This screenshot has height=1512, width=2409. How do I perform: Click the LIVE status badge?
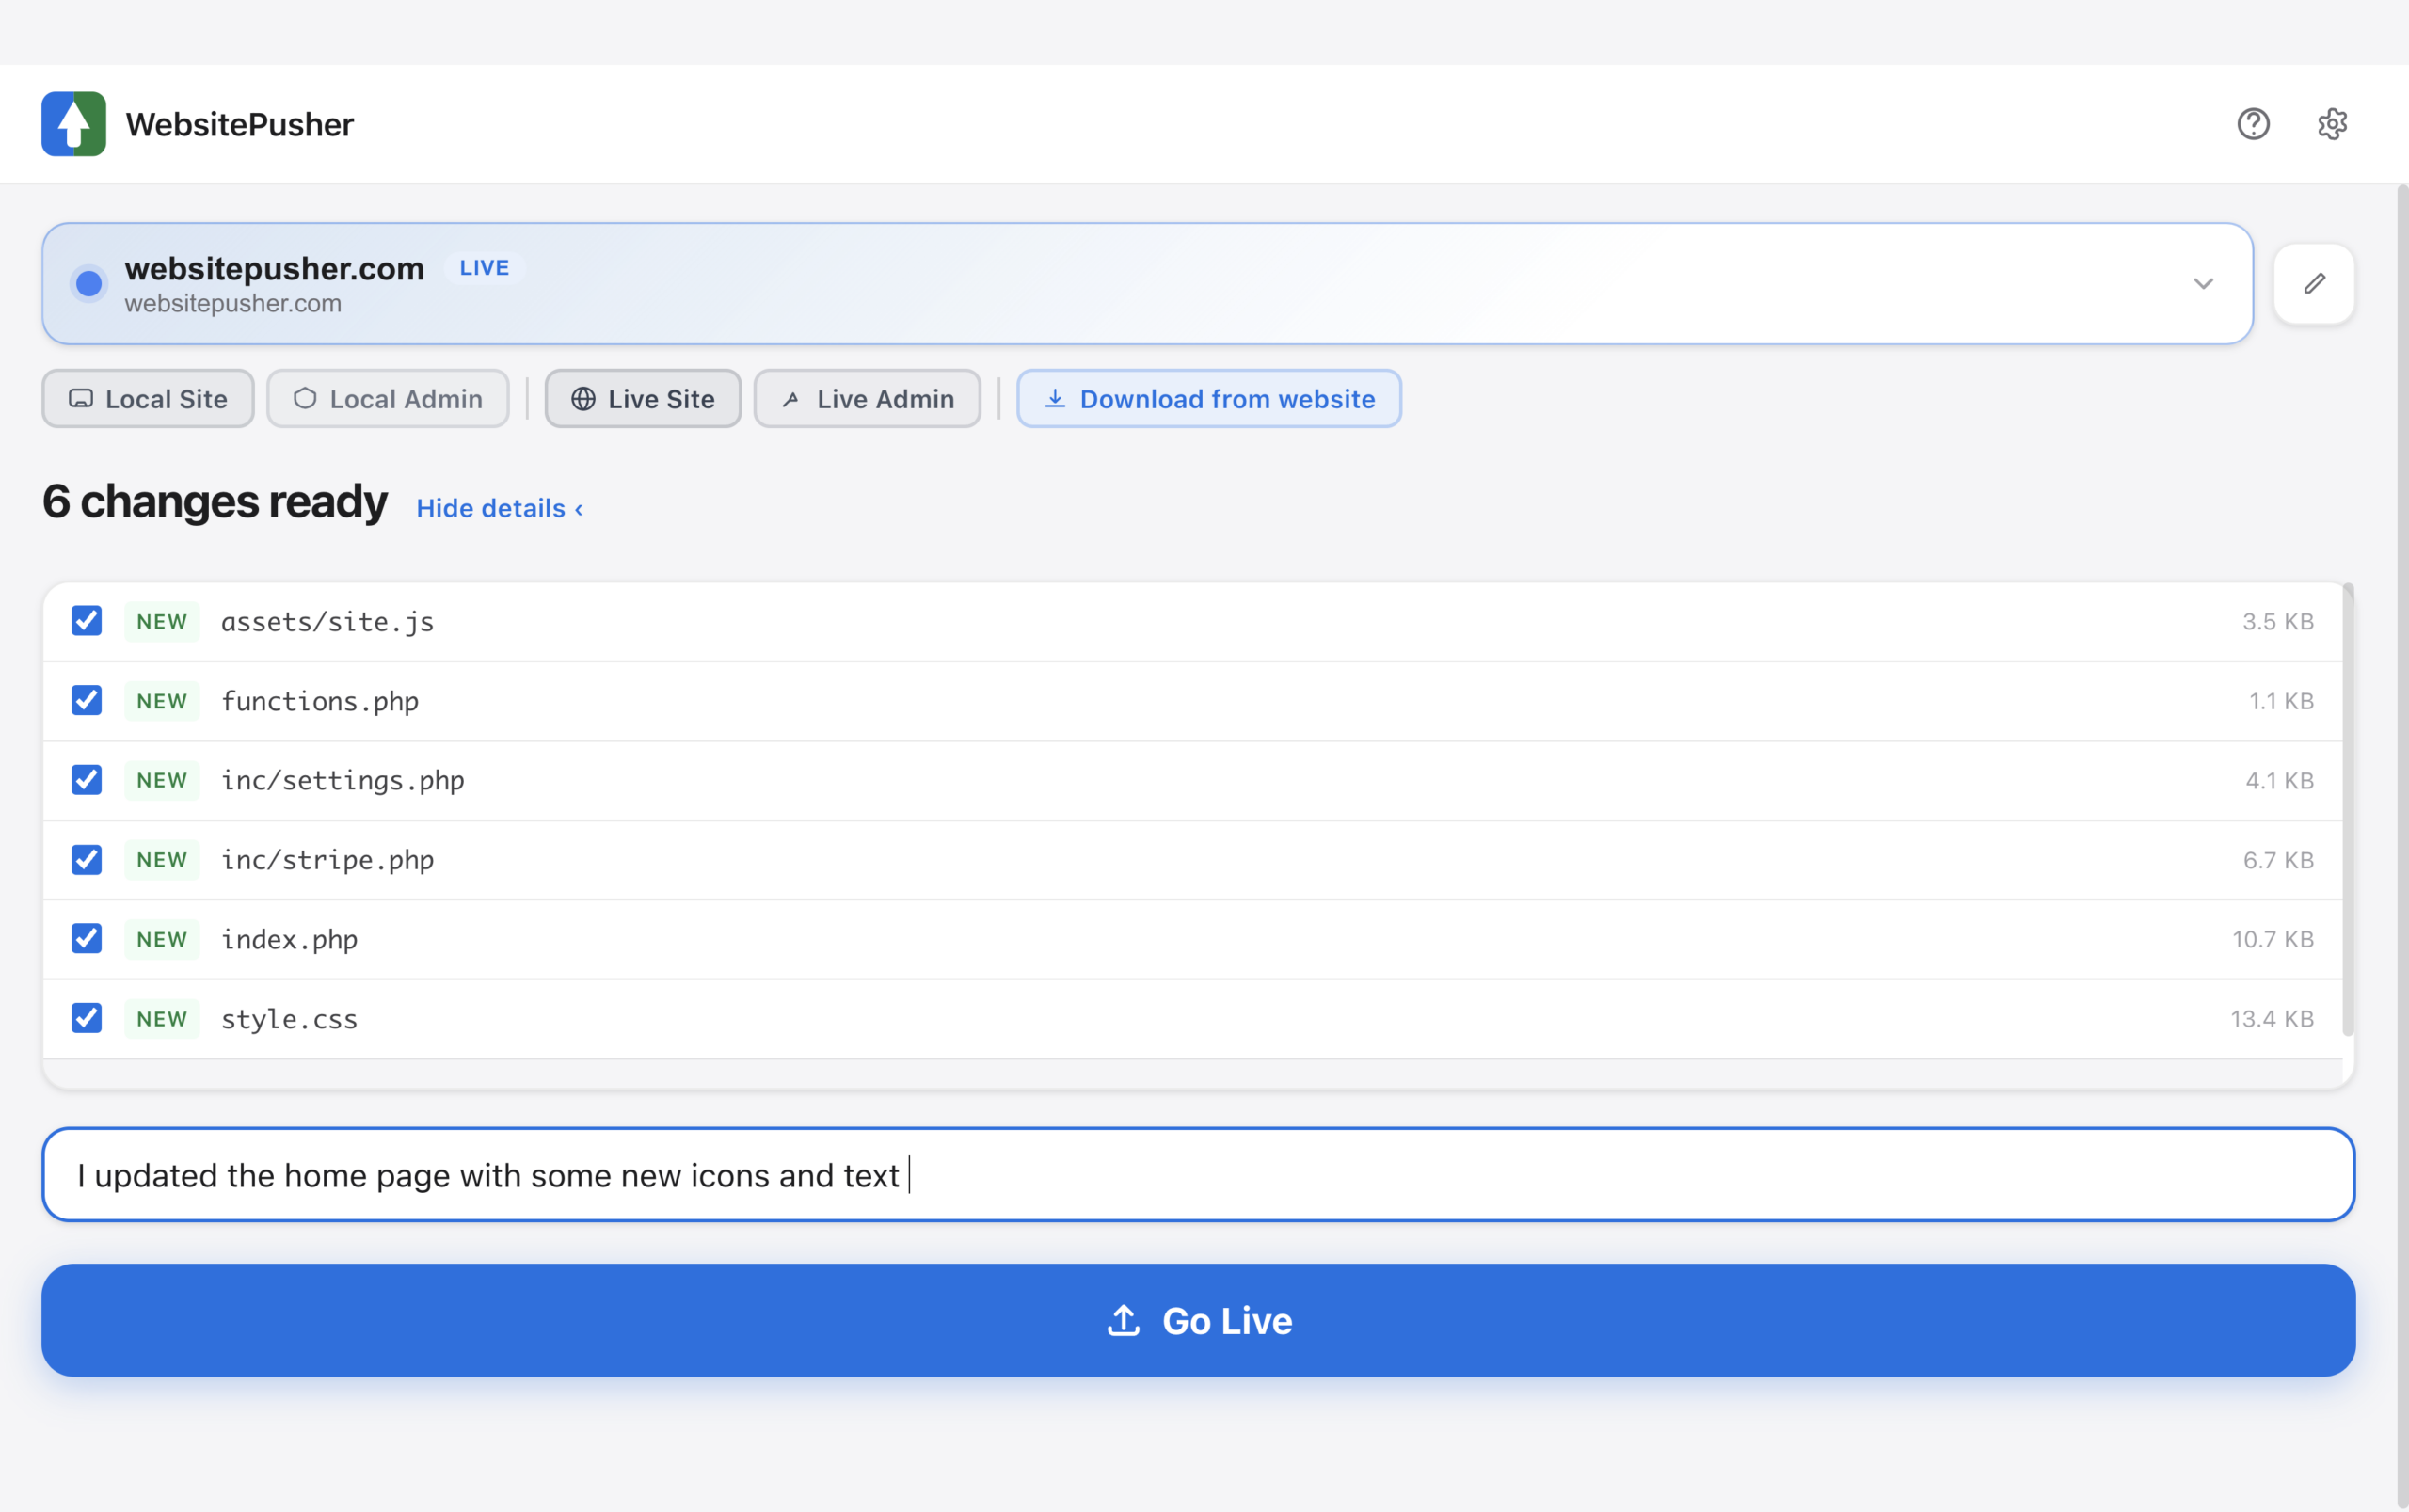click(484, 268)
